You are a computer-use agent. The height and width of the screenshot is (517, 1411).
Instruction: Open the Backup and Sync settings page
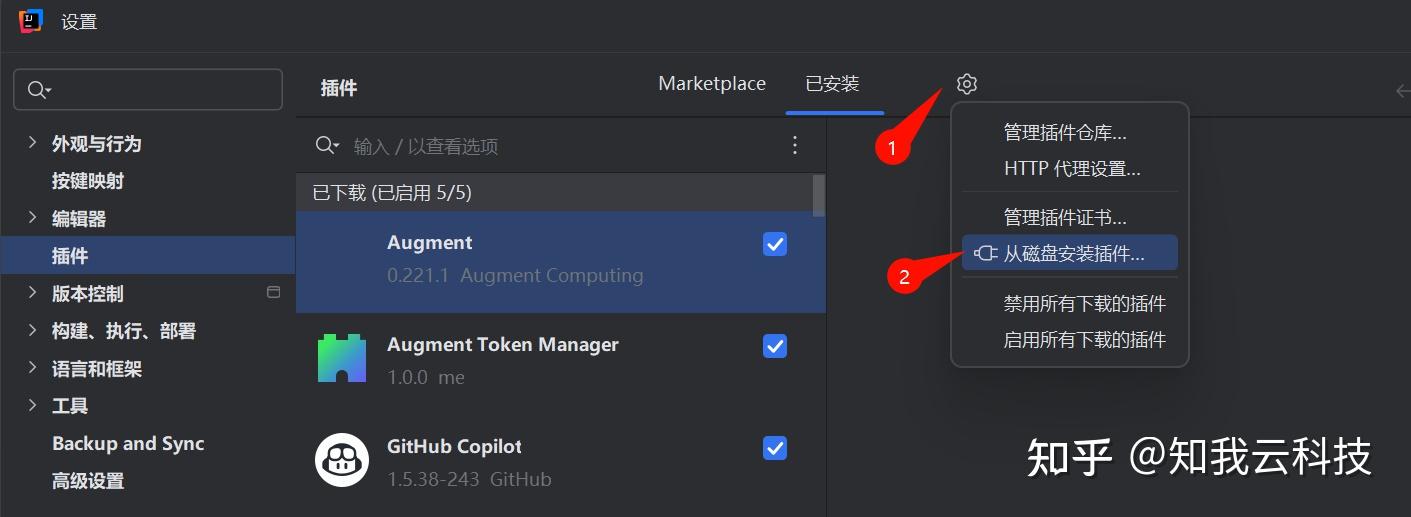[128, 444]
